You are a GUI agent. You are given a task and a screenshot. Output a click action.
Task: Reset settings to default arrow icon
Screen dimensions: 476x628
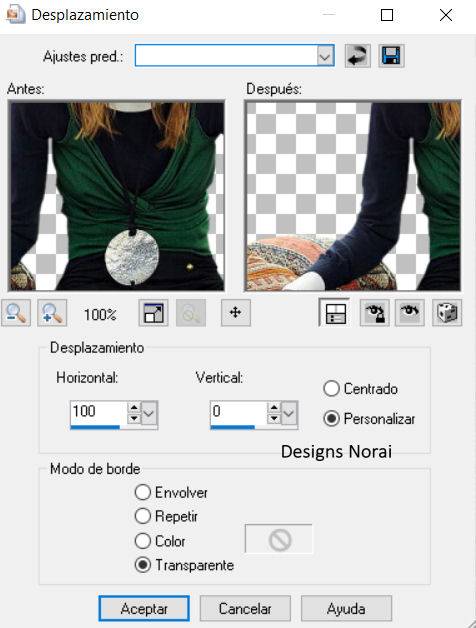pos(357,55)
